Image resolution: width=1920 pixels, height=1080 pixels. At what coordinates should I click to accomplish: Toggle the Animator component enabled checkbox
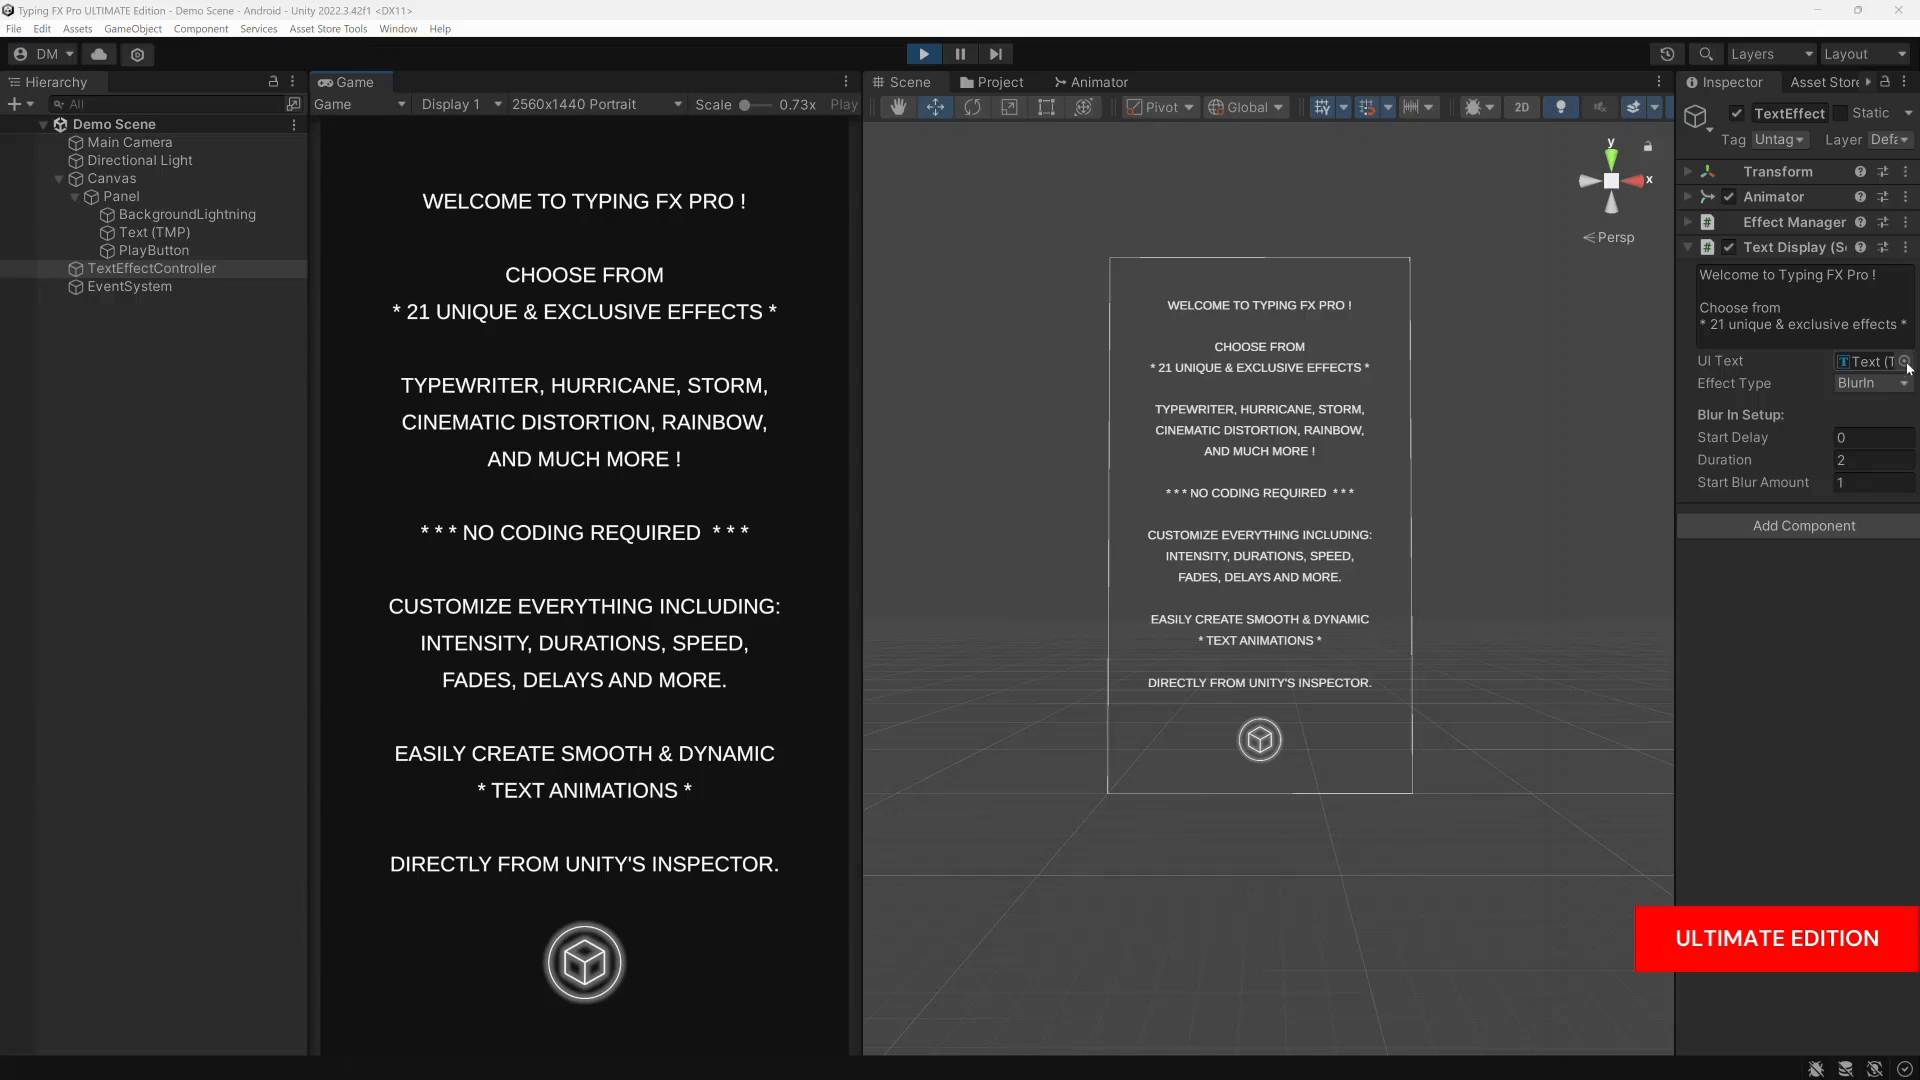1729,197
